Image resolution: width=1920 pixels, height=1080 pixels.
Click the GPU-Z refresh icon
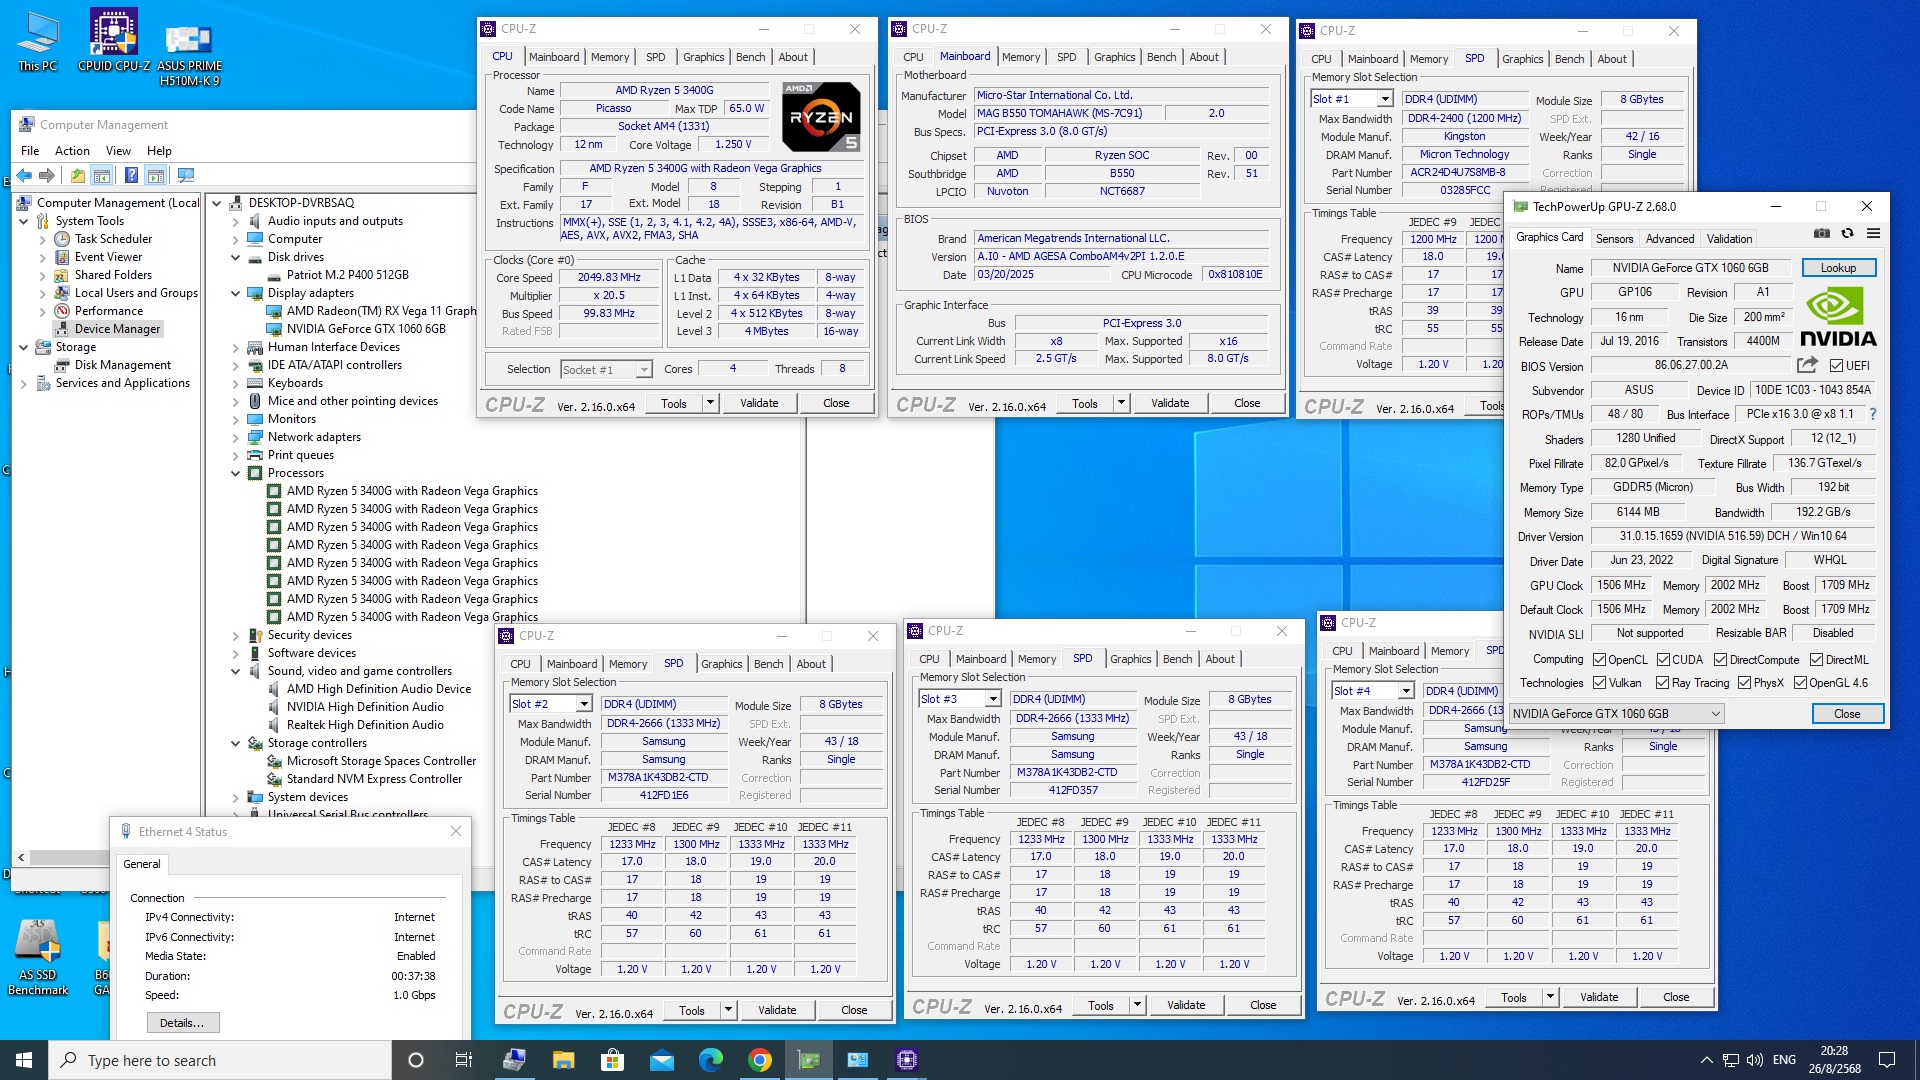pyautogui.click(x=1847, y=233)
